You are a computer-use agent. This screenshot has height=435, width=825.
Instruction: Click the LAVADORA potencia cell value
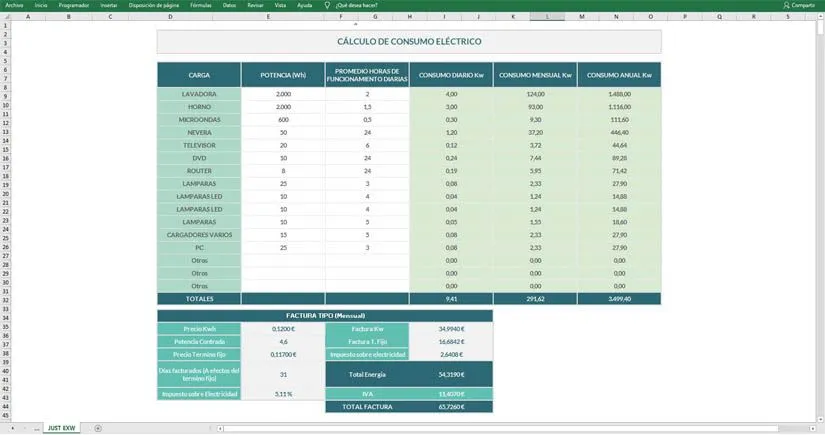pos(282,94)
